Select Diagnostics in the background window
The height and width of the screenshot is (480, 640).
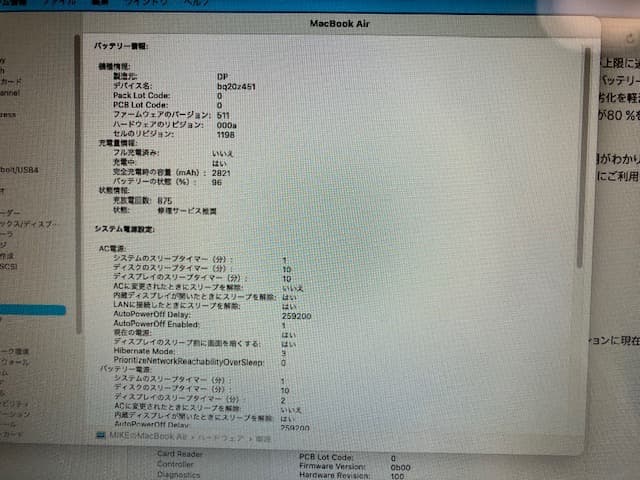click(x=178, y=475)
